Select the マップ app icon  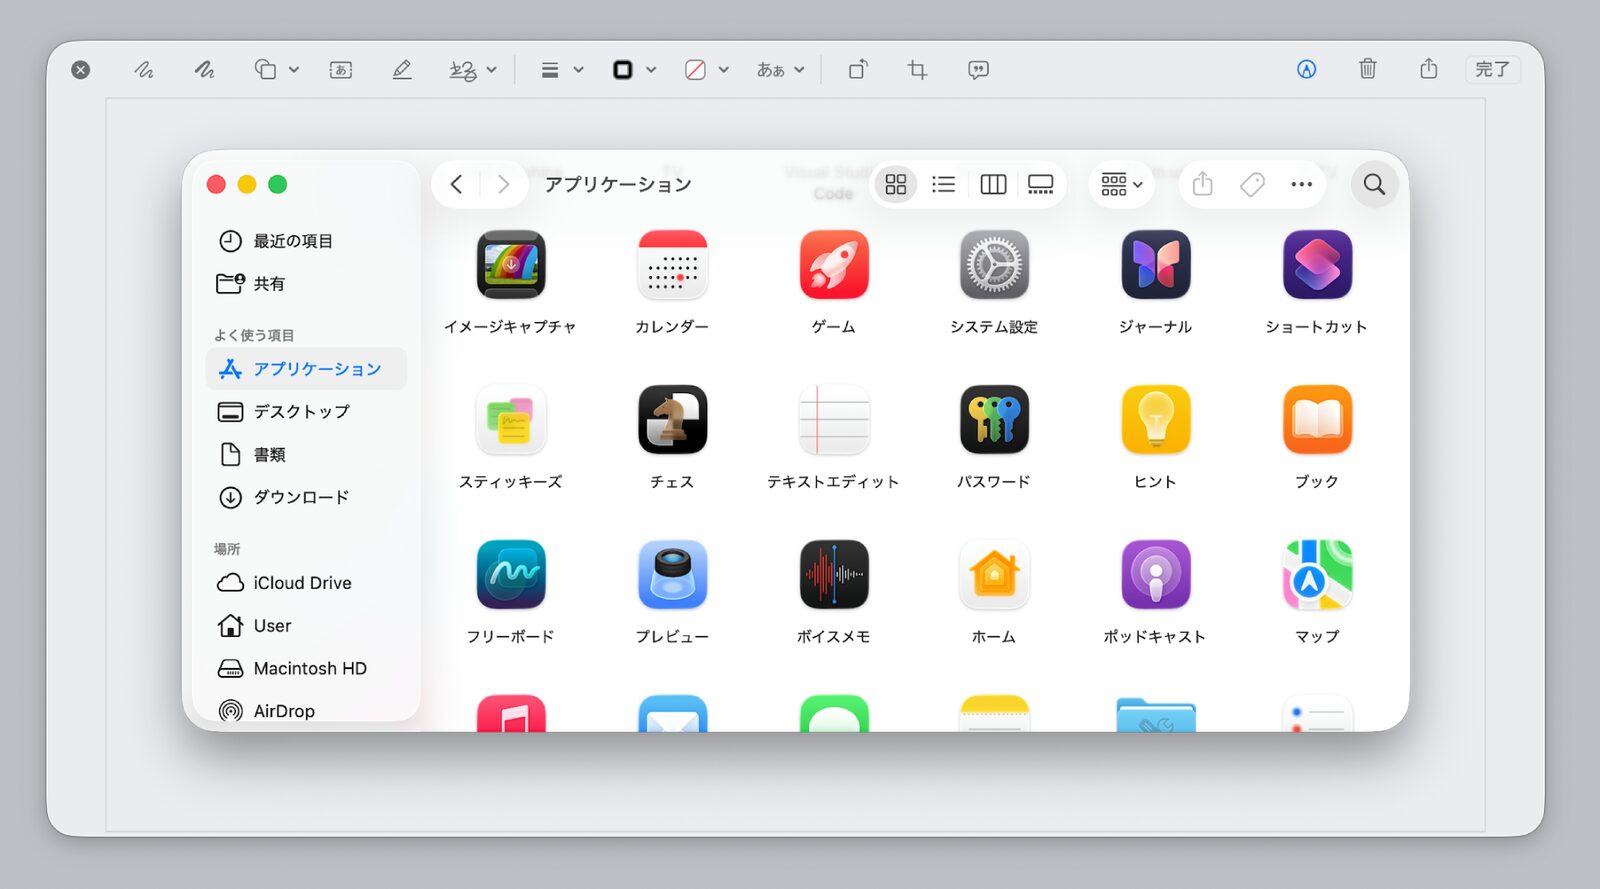point(1317,575)
